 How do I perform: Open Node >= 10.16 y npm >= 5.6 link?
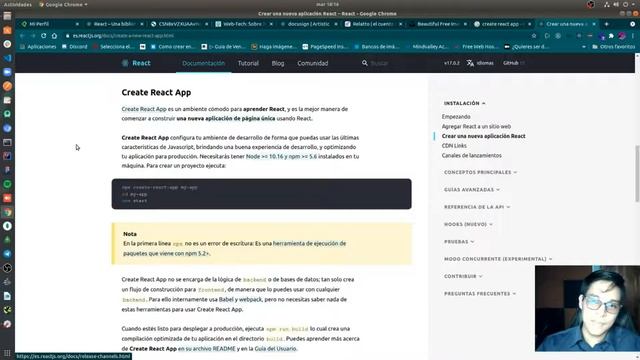(x=281, y=156)
